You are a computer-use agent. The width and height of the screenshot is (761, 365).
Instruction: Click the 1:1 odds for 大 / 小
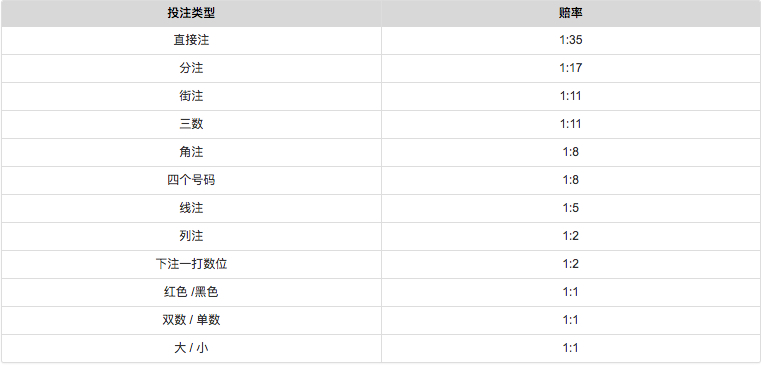[571, 348]
